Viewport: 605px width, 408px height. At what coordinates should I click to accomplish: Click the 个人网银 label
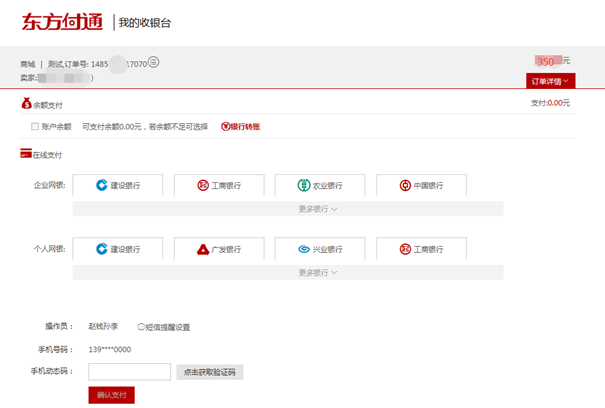pyautogui.click(x=49, y=249)
